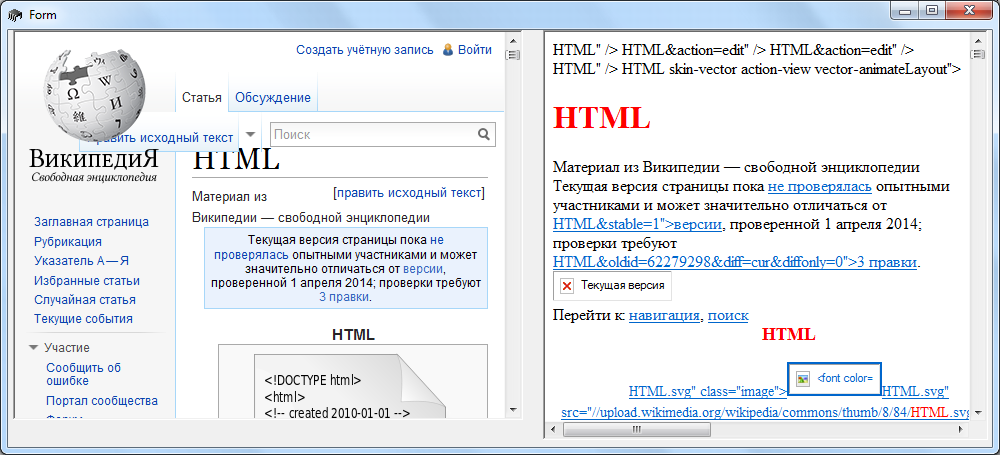
Task: Go to Заглавная страница in sidebar
Action: pos(91,221)
